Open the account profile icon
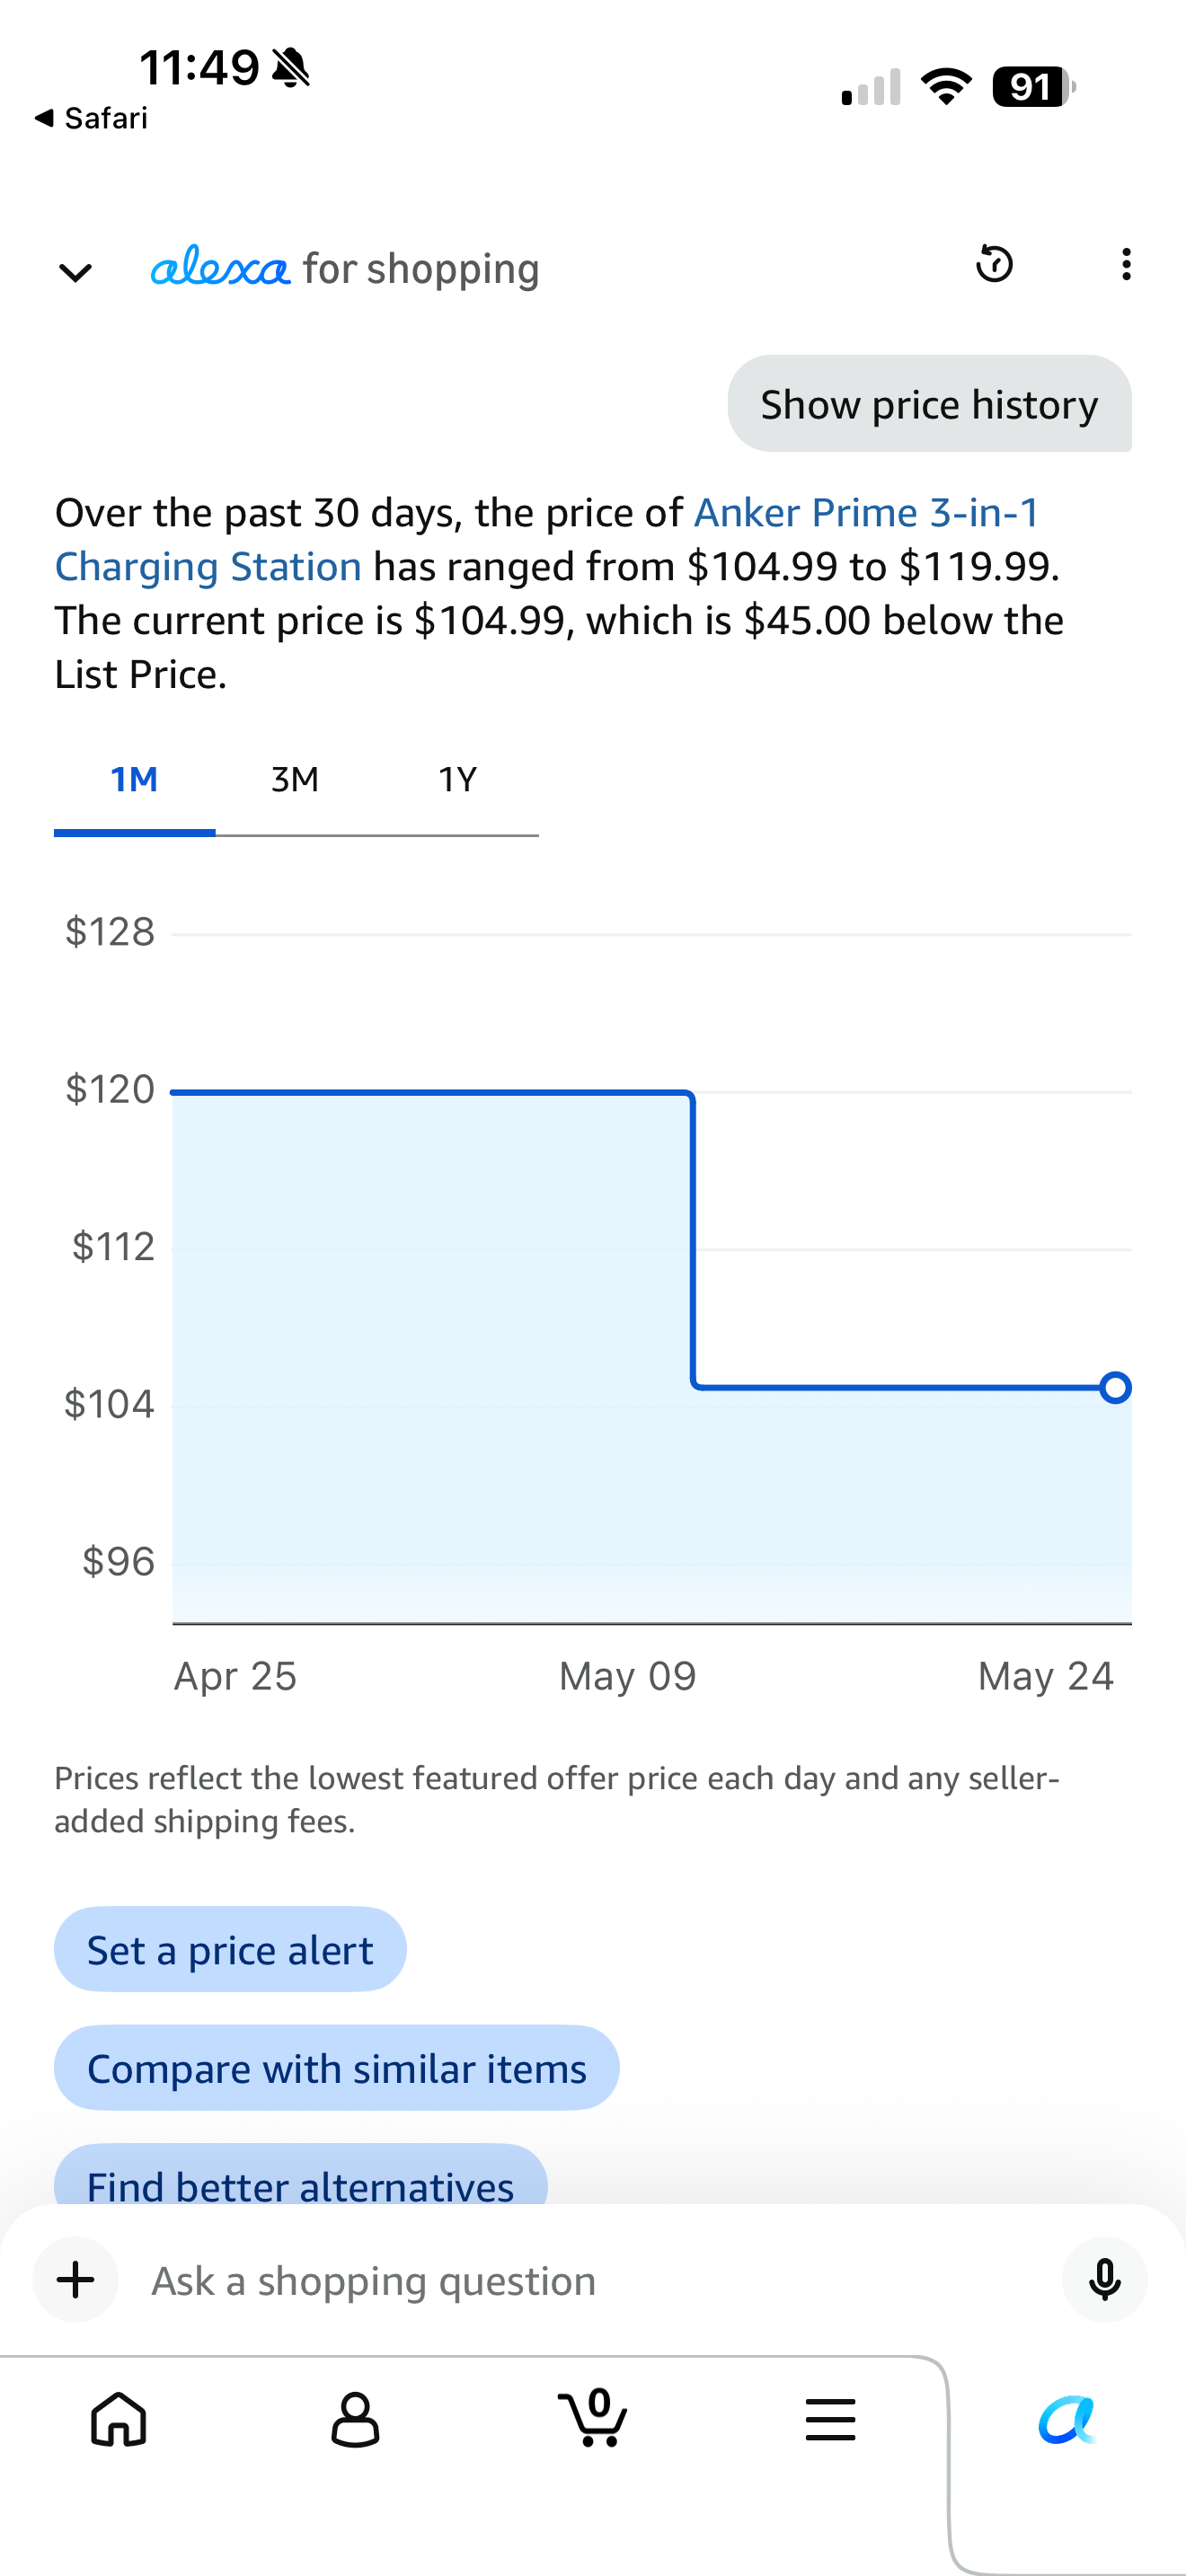Image resolution: width=1186 pixels, height=2576 pixels. [x=355, y=2419]
